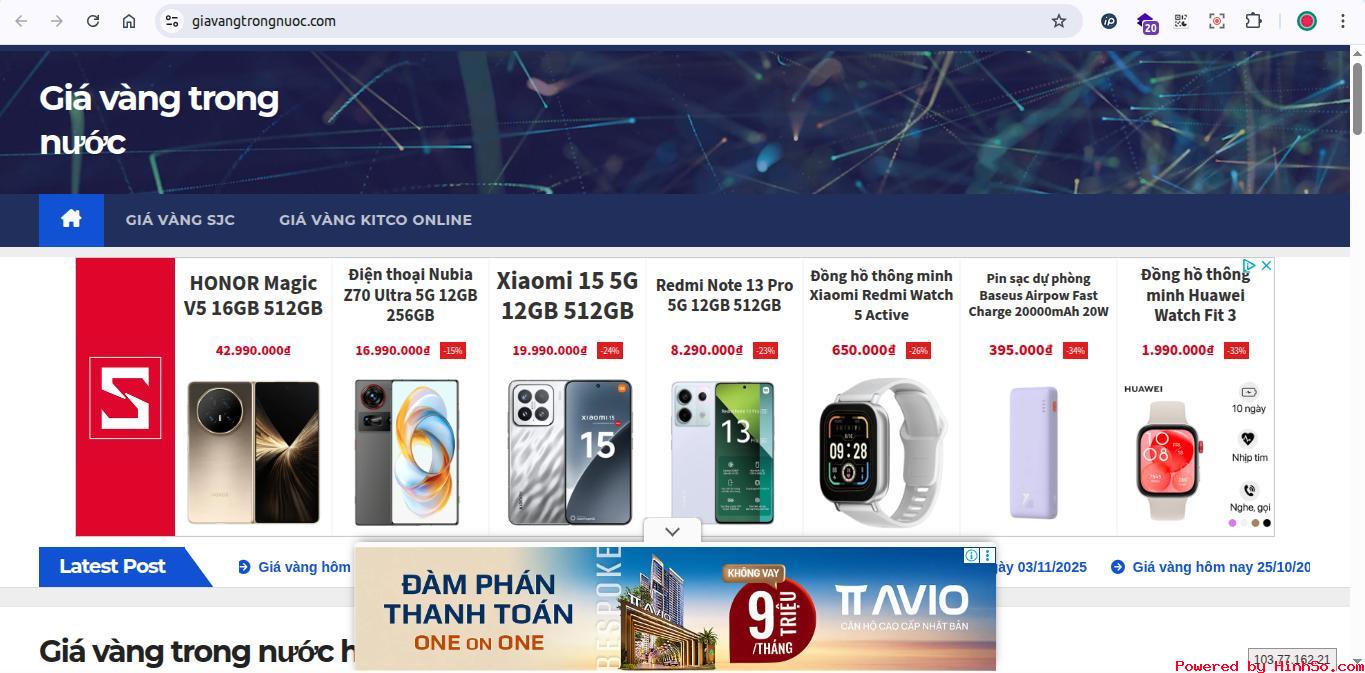
Task: Open the browser profile avatar
Action: point(1307,21)
